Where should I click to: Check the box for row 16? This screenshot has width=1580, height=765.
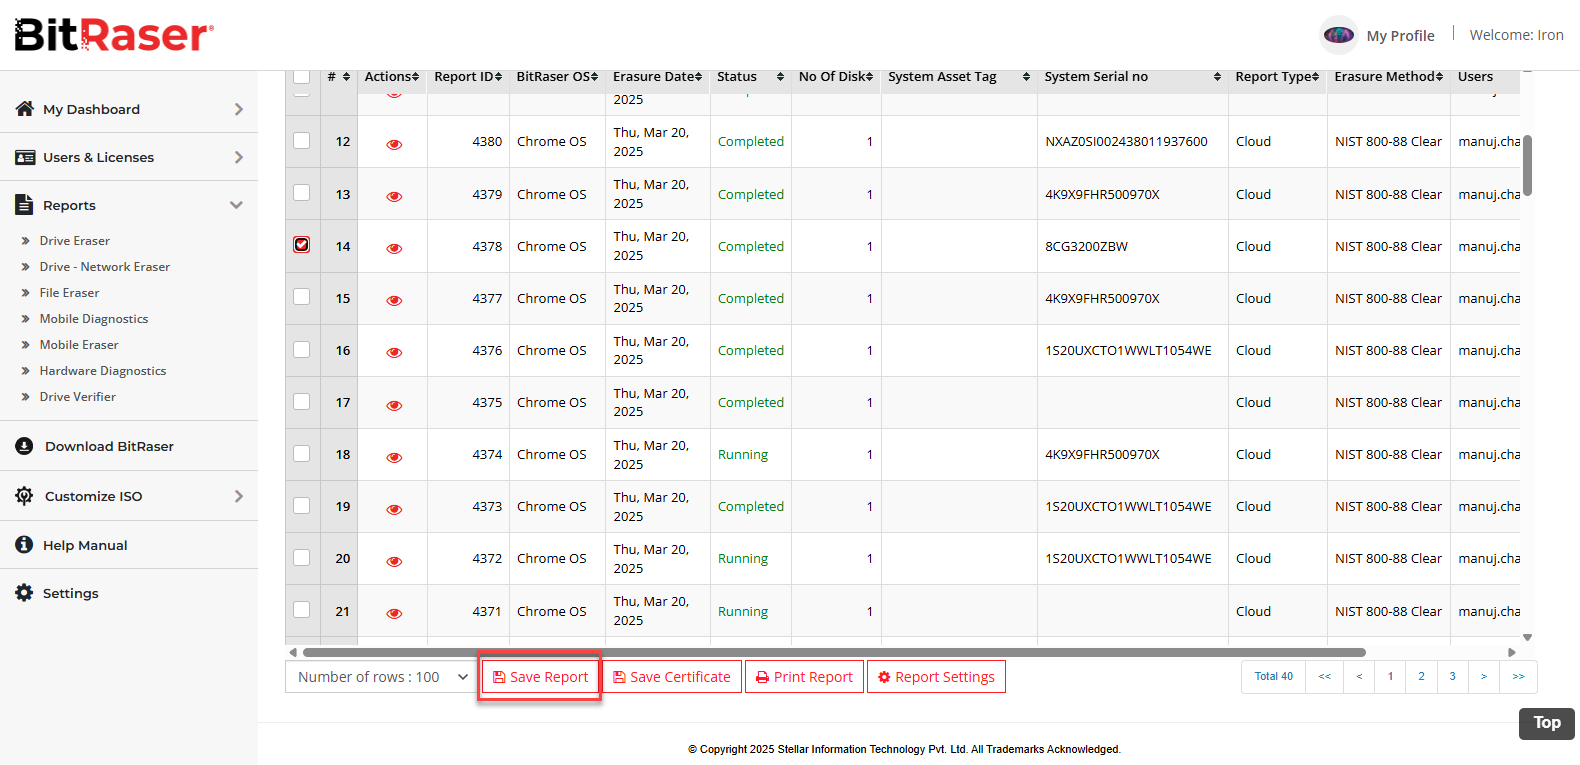301,349
